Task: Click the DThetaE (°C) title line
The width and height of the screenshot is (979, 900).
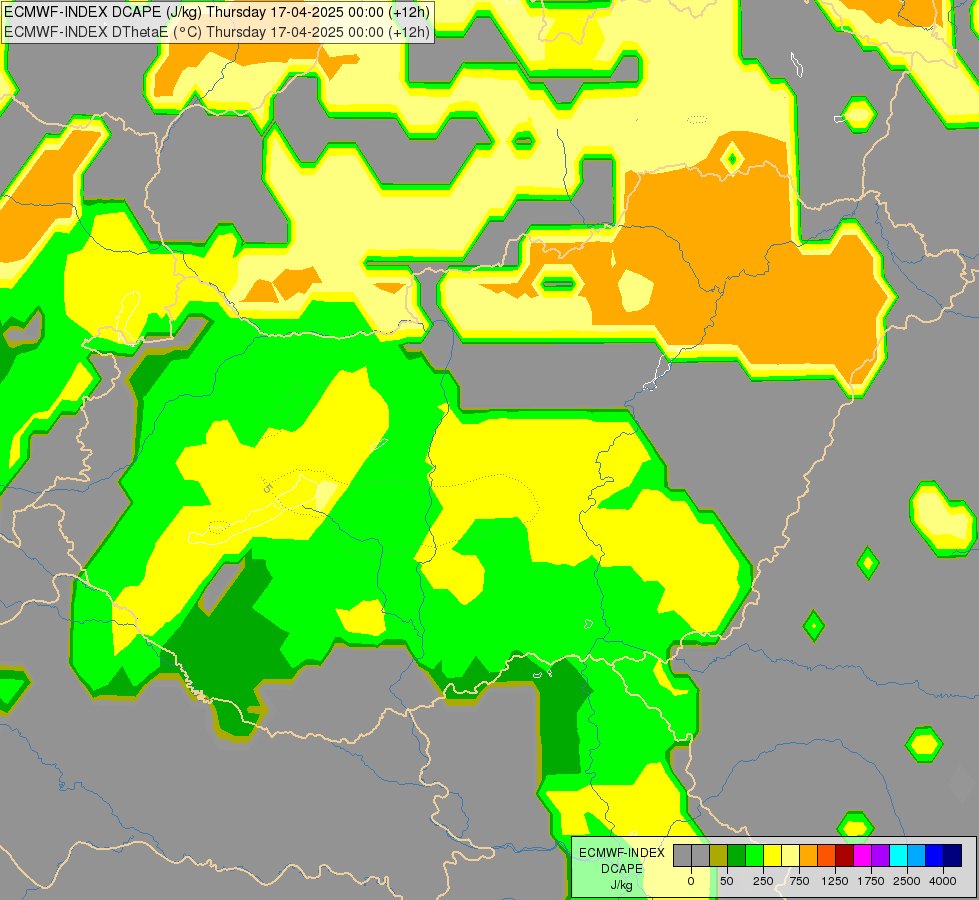Action: 217,32
